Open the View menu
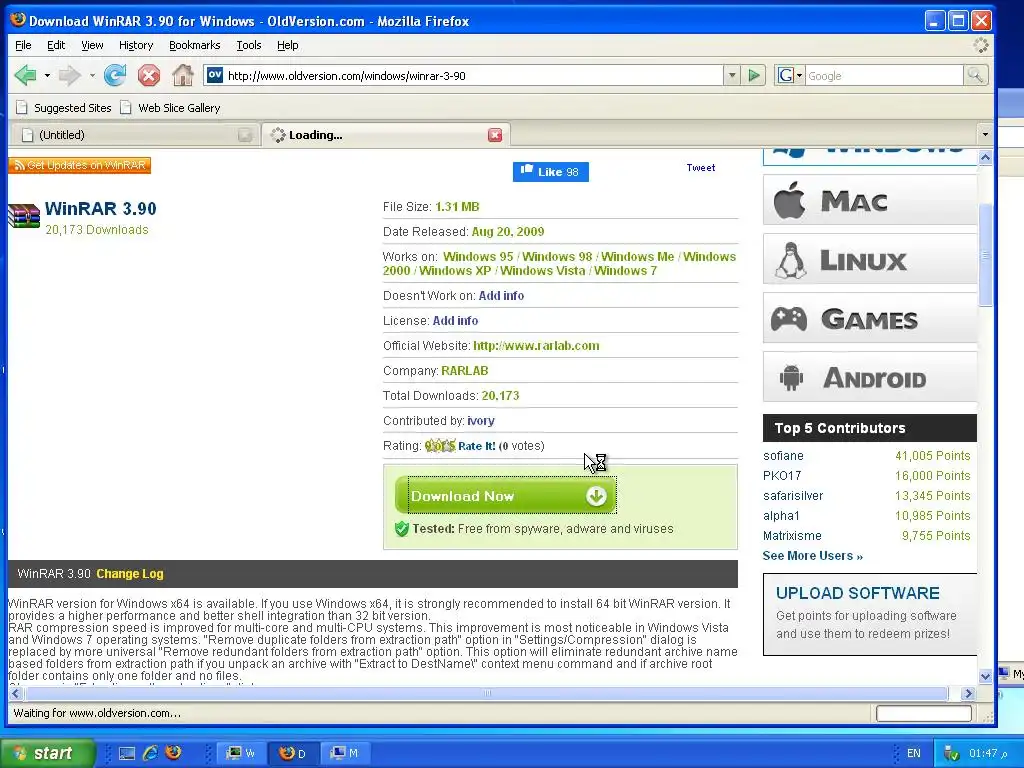Screen dimensions: 1024x768 coord(92,45)
